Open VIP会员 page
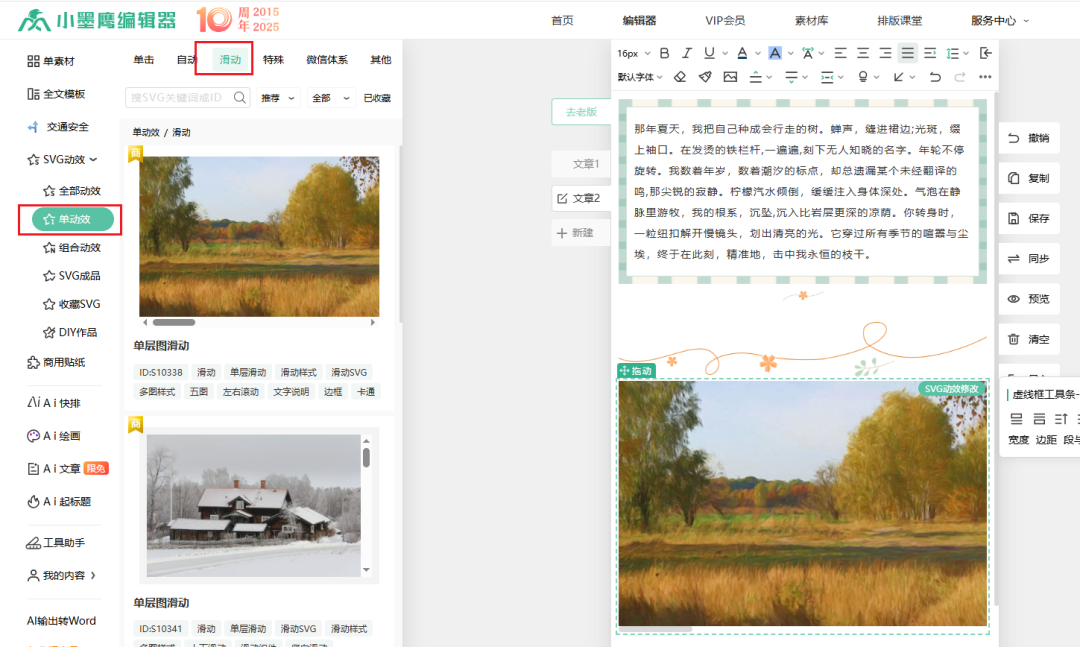 pos(725,21)
